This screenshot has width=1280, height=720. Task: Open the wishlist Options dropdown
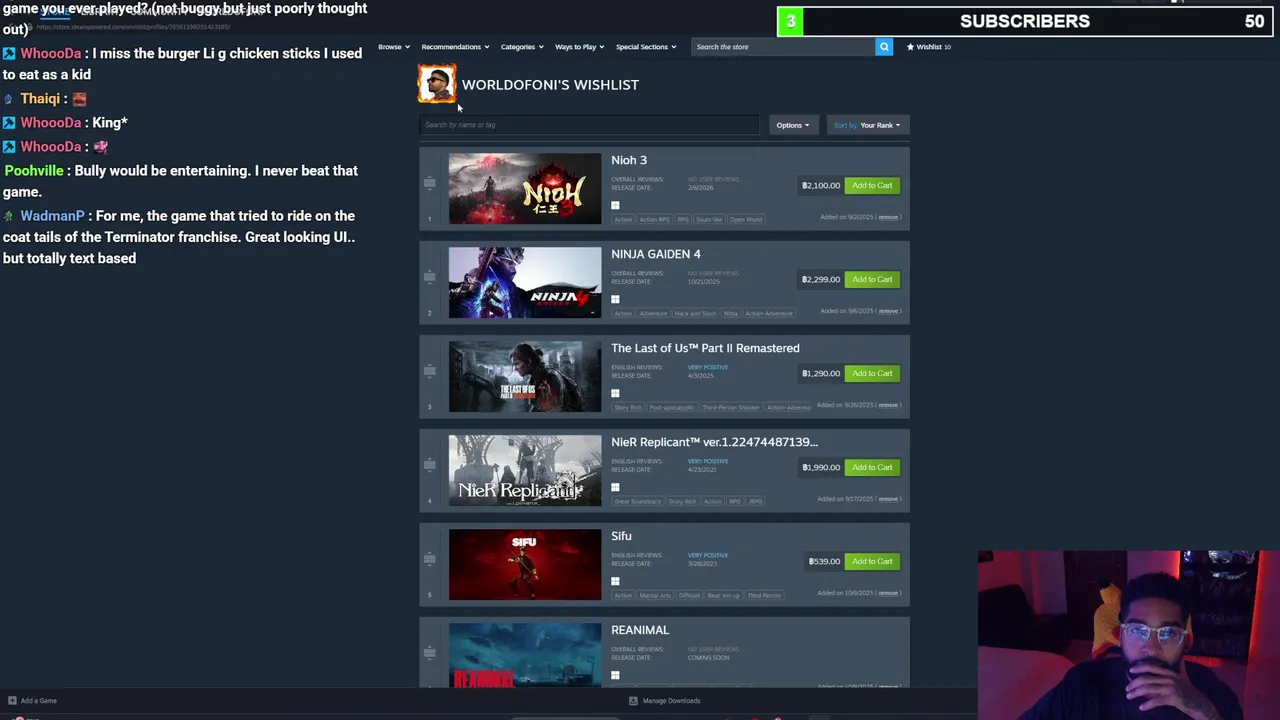(x=793, y=125)
